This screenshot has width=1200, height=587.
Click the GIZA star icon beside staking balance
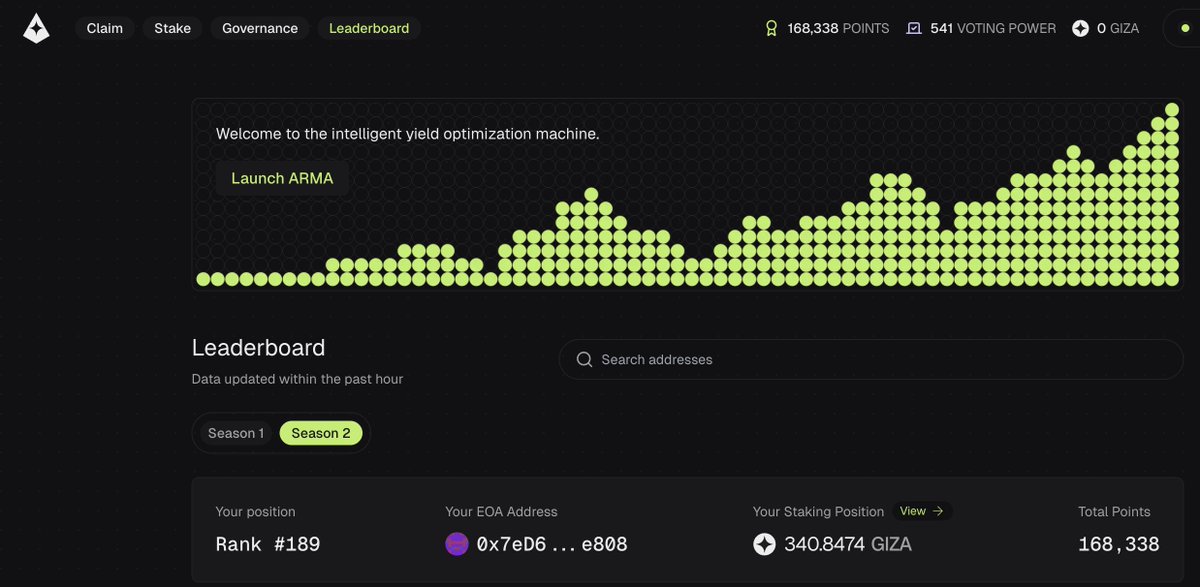click(x=764, y=543)
